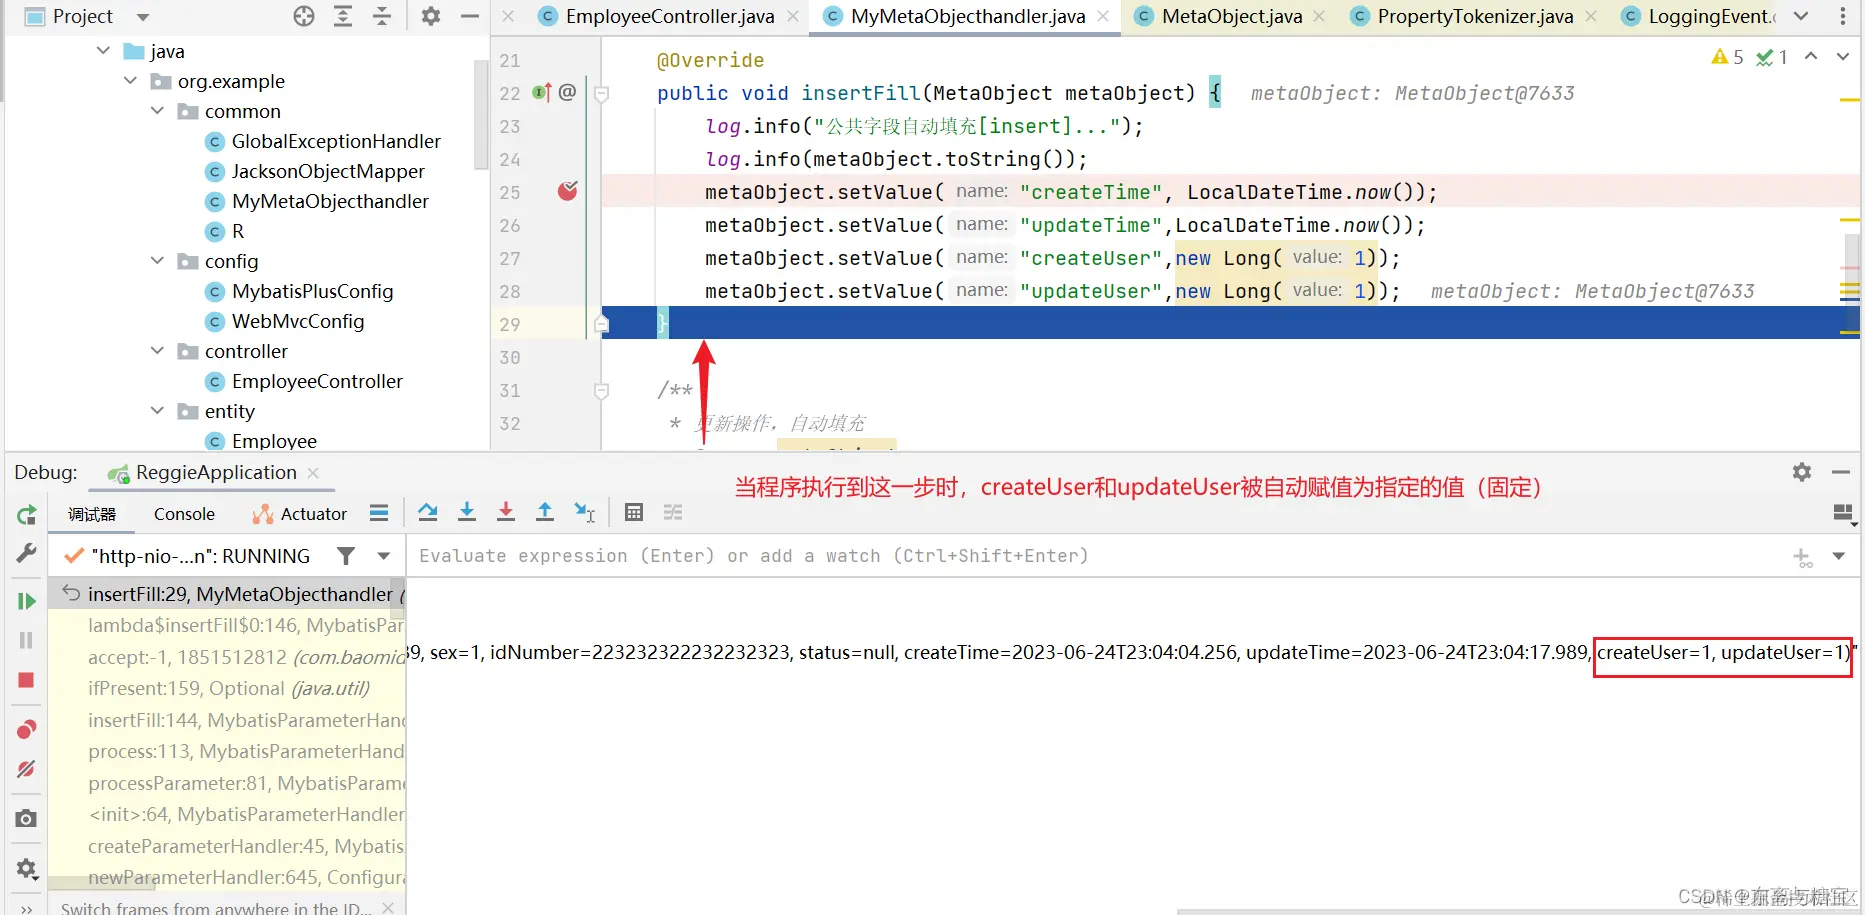Open the Actuator tab
The height and width of the screenshot is (915, 1865).
coord(300,514)
